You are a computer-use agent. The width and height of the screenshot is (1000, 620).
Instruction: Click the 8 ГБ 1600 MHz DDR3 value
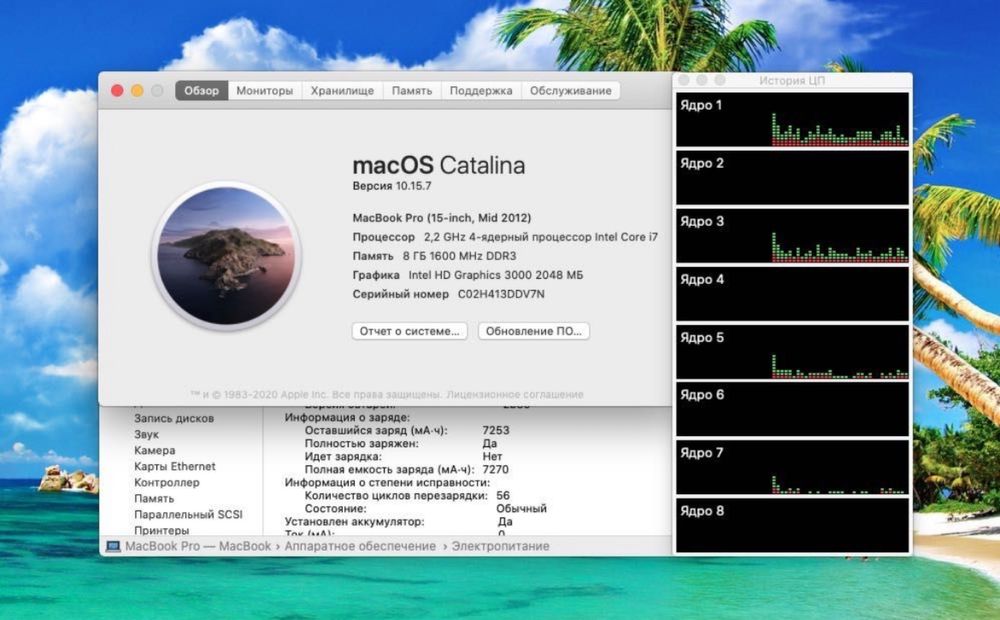(x=460, y=256)
